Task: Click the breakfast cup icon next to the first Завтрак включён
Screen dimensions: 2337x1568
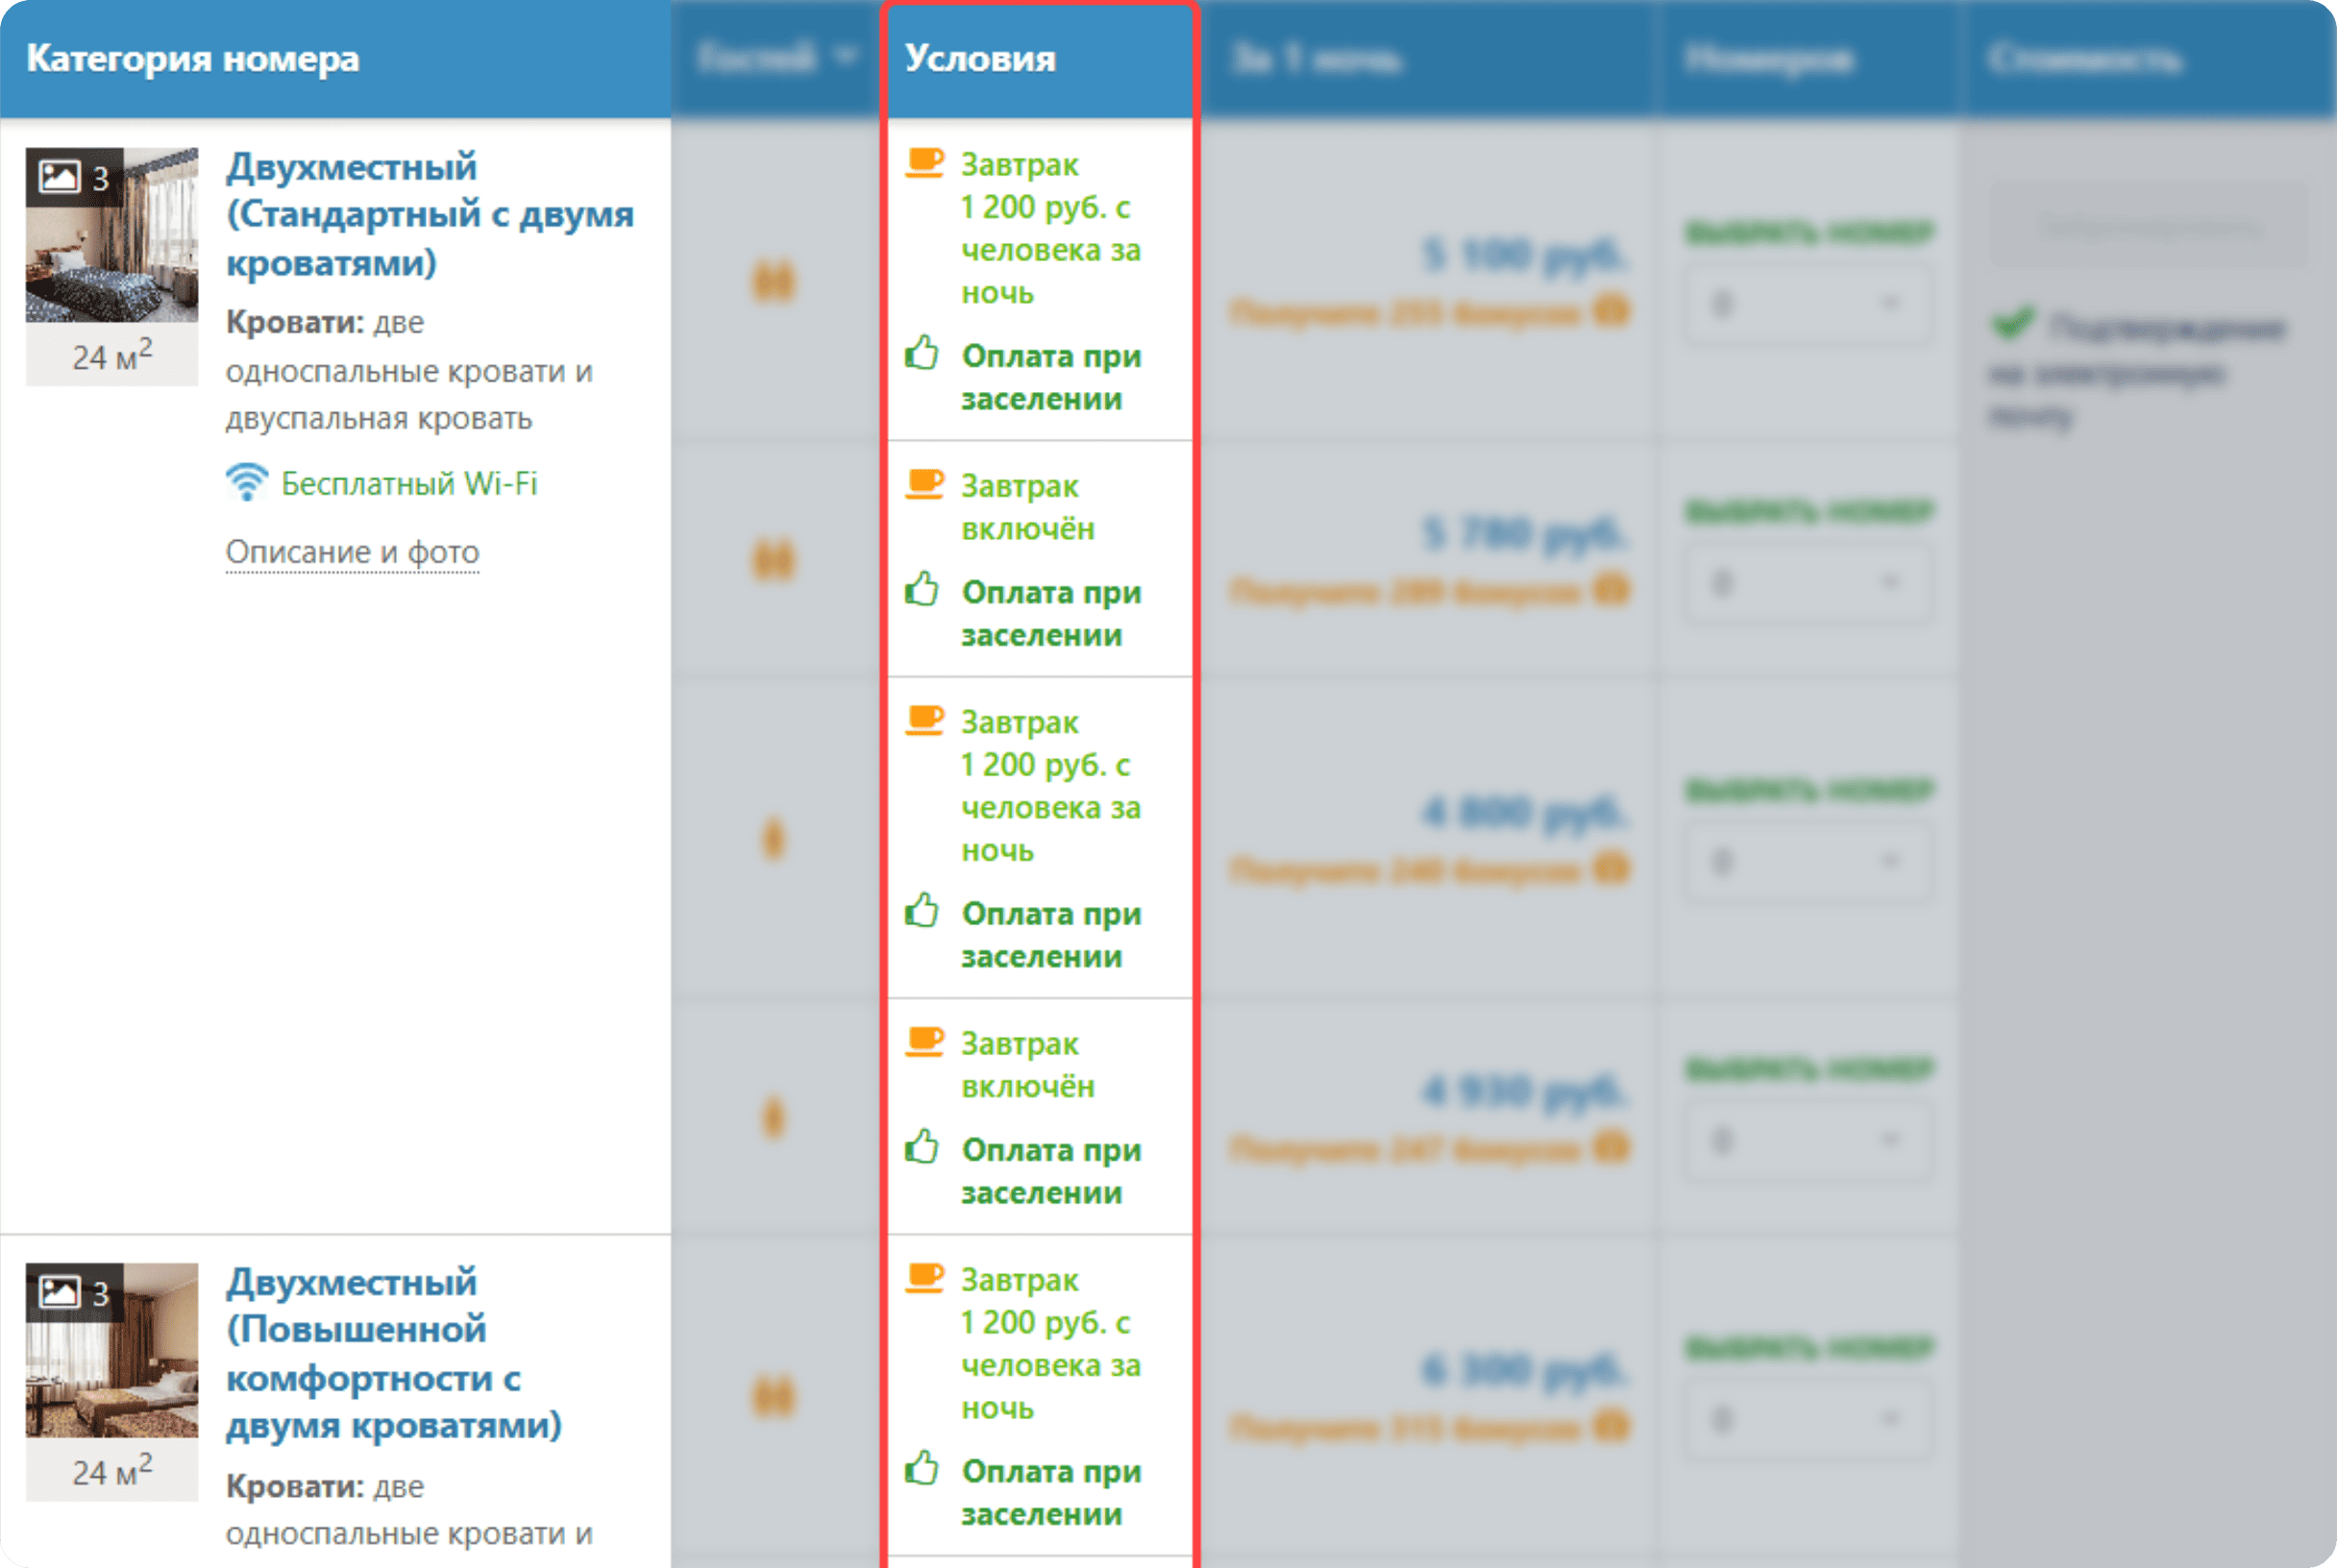Action: click(924, 484)
